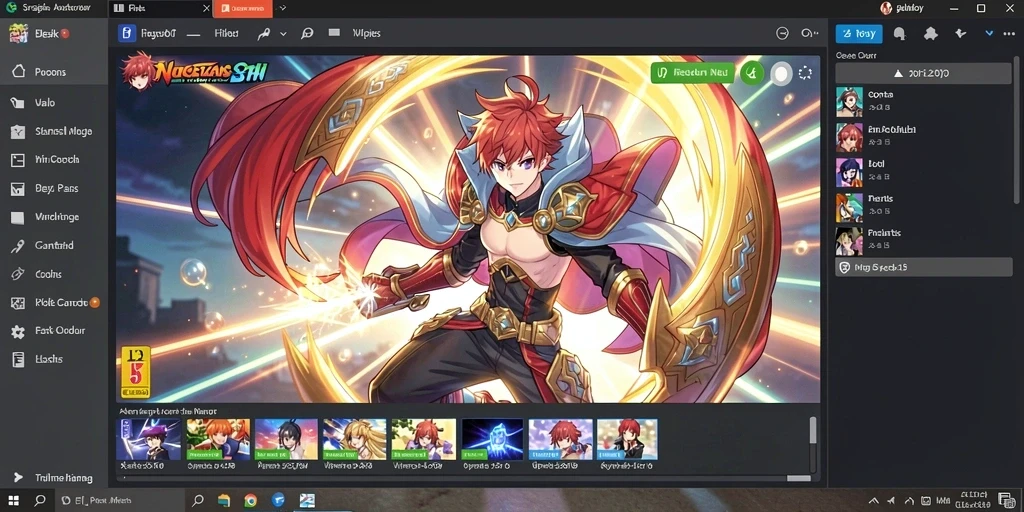Select the Fnertis friend entry
The height and width of the screenshot is (512, 1024).
[923, 206]
